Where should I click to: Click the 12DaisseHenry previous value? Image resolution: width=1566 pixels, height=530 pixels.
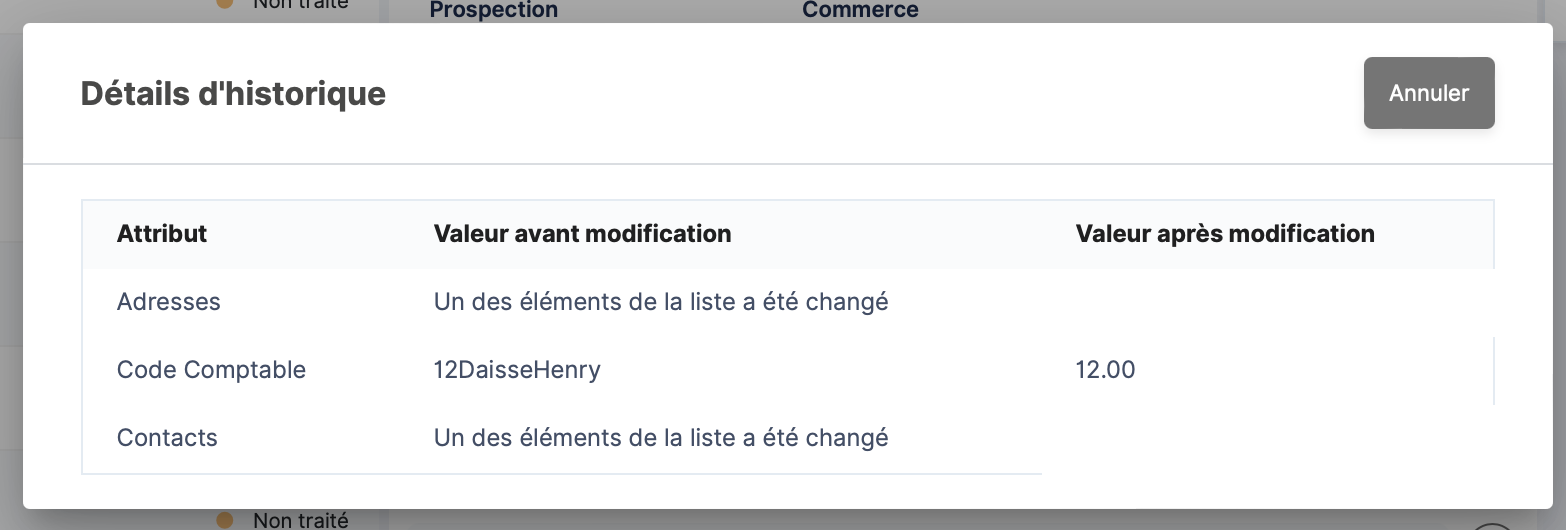click(517, 370)
